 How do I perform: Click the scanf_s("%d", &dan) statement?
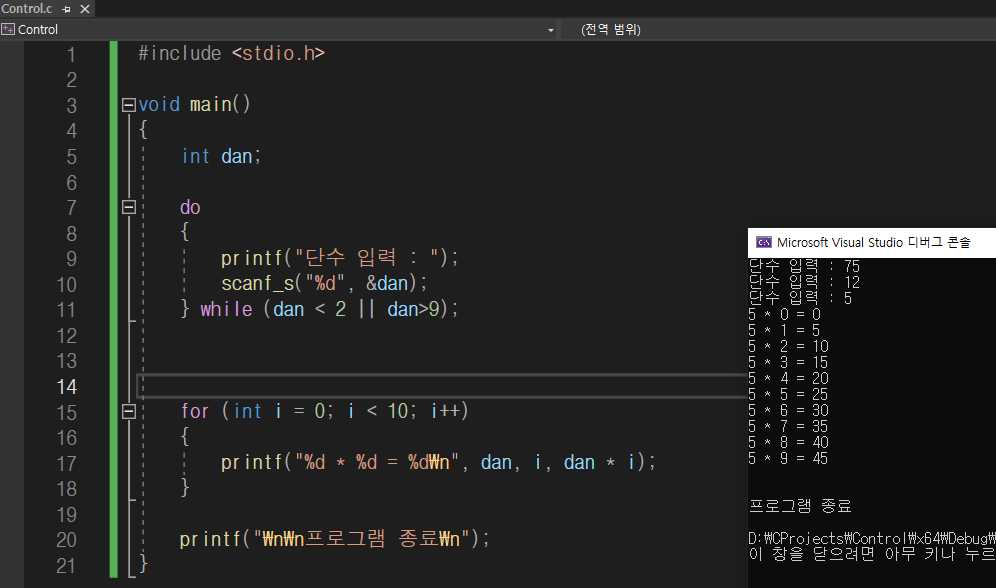point(324,283)
